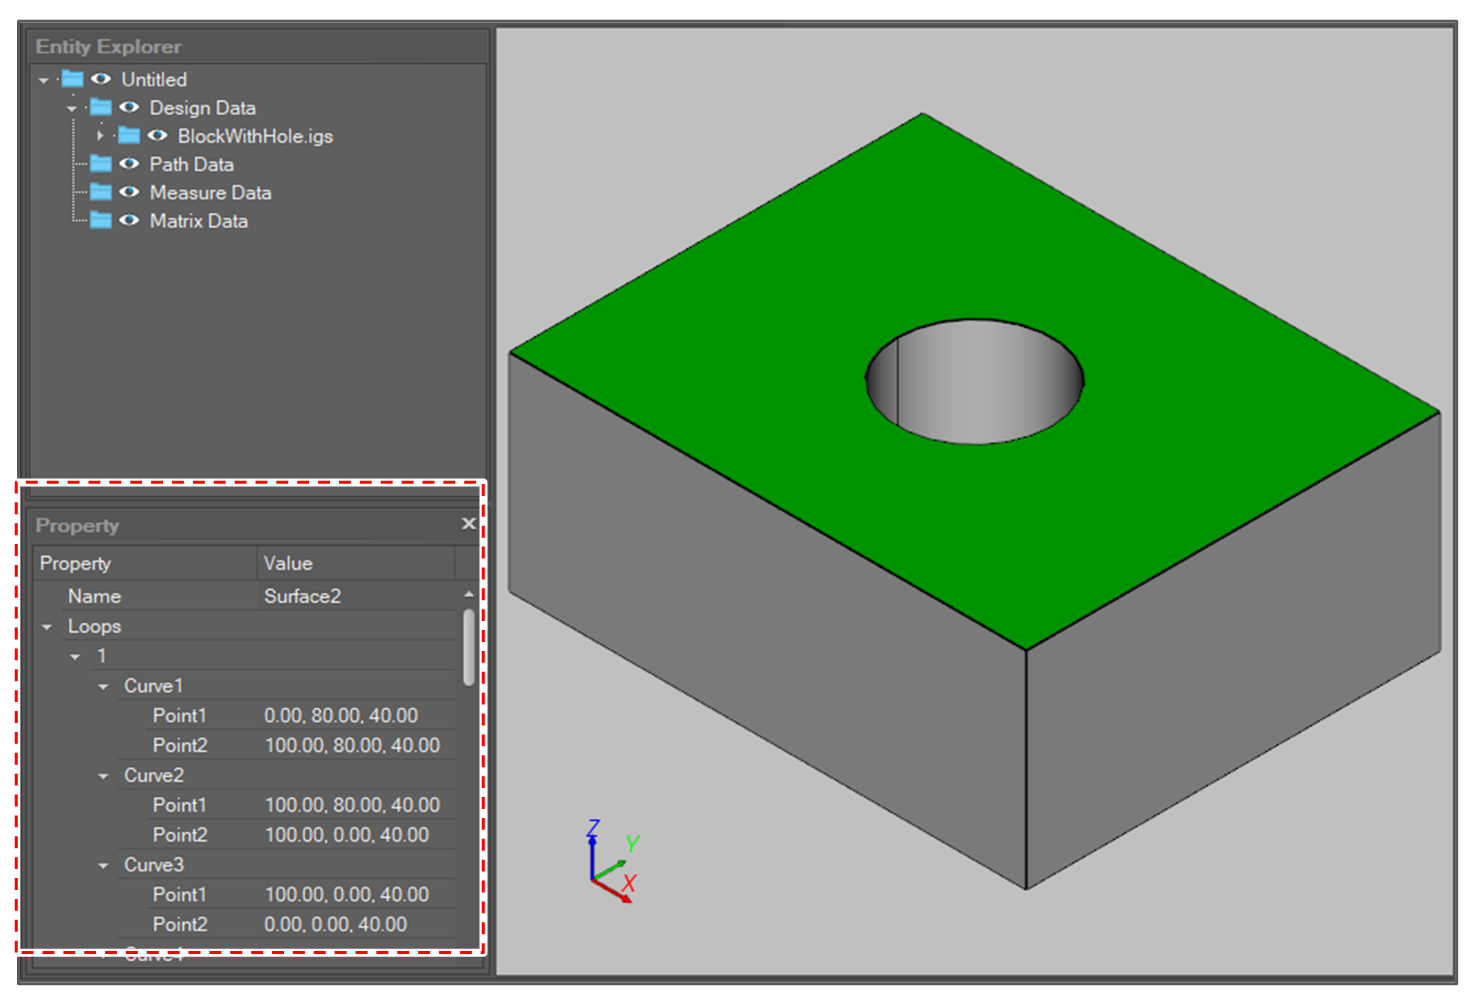Click the Measure Data folder icon
The width and height of the screenshot is (1476, 1004).
(100, 192)
